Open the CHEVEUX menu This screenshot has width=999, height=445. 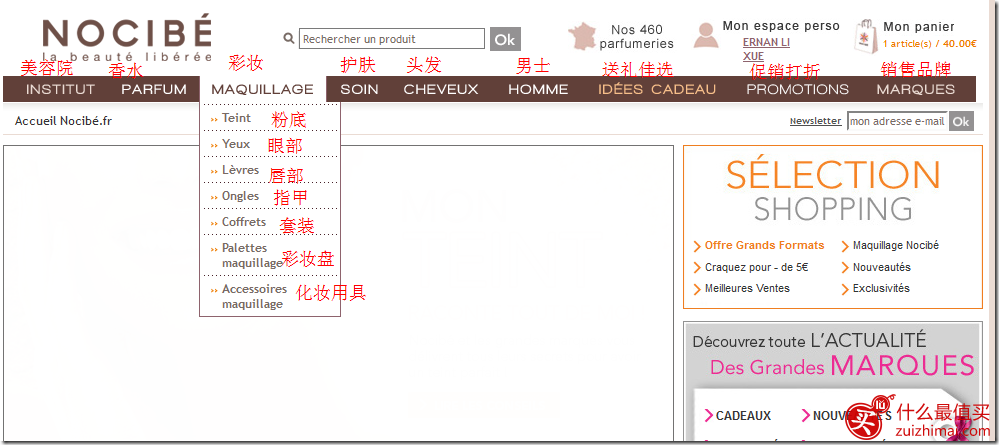click(441, 89)
